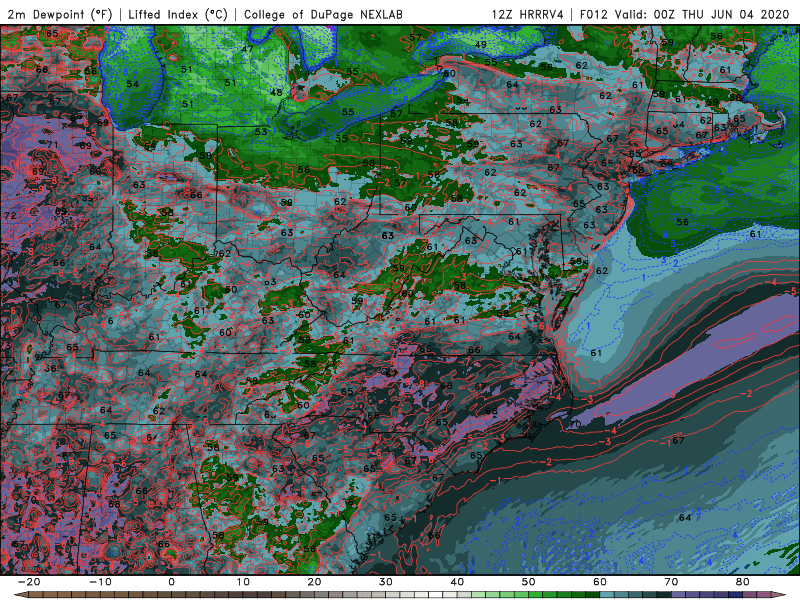Viewport: 800px width, 600px height.
Task: Click the -10 tick label on color bar
Action: point(100,582)
